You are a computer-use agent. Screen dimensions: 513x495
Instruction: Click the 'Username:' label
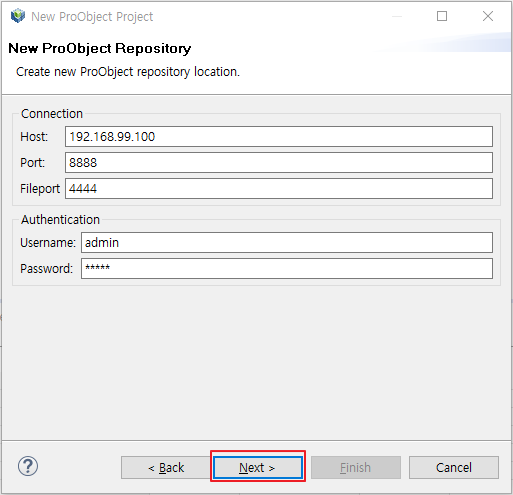point(48,243)
